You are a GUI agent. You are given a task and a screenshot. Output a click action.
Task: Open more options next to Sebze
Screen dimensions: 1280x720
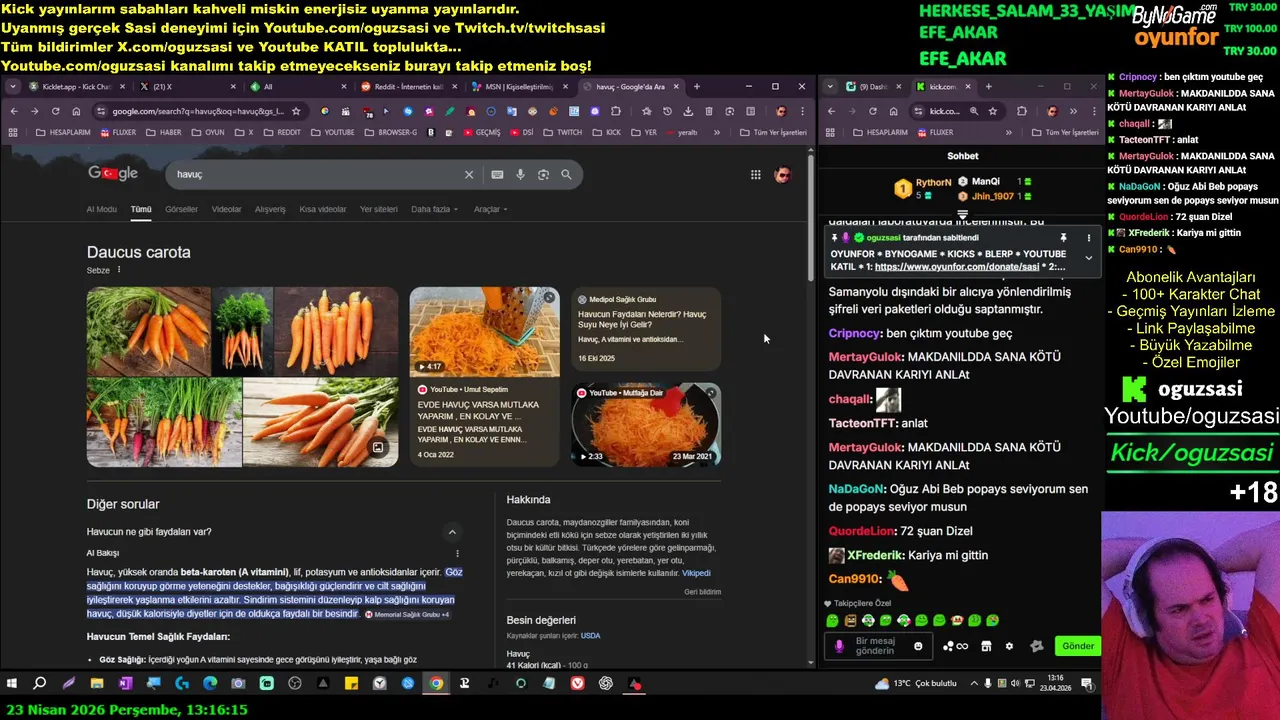pos(119,270)
